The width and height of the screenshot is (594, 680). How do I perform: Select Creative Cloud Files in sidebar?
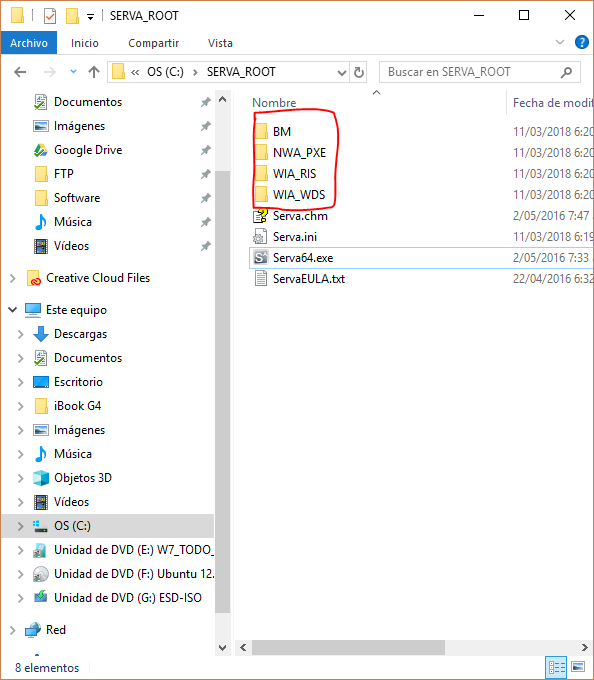pos(98,278)
